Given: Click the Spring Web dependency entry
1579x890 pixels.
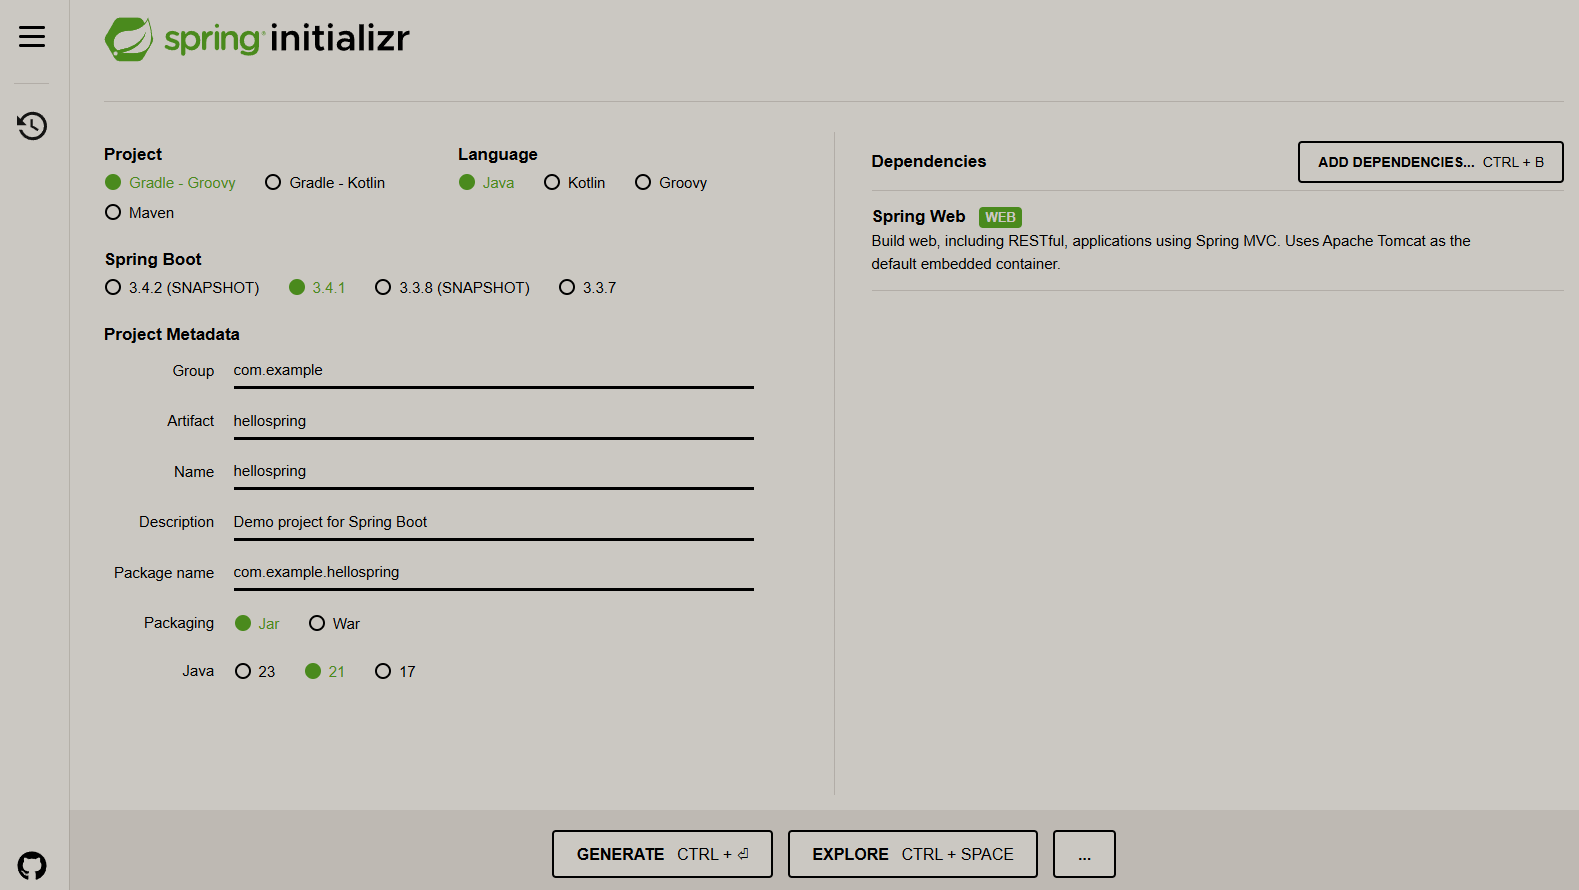Looking at the screenshot, I should pyautogui.click(x=1217, y=240).
